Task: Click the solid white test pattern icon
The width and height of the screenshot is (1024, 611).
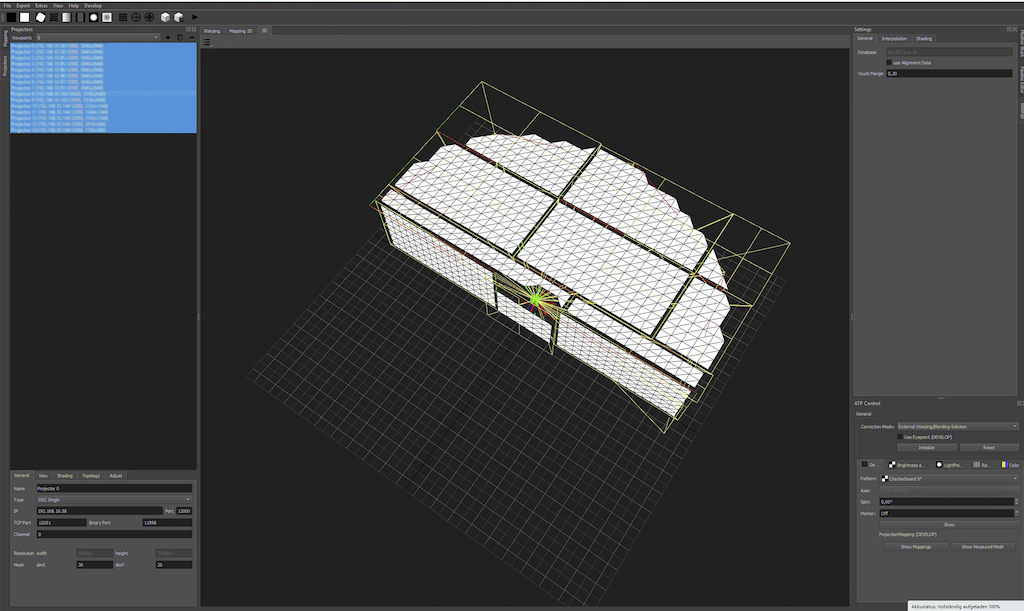Action: pos(25,17)
